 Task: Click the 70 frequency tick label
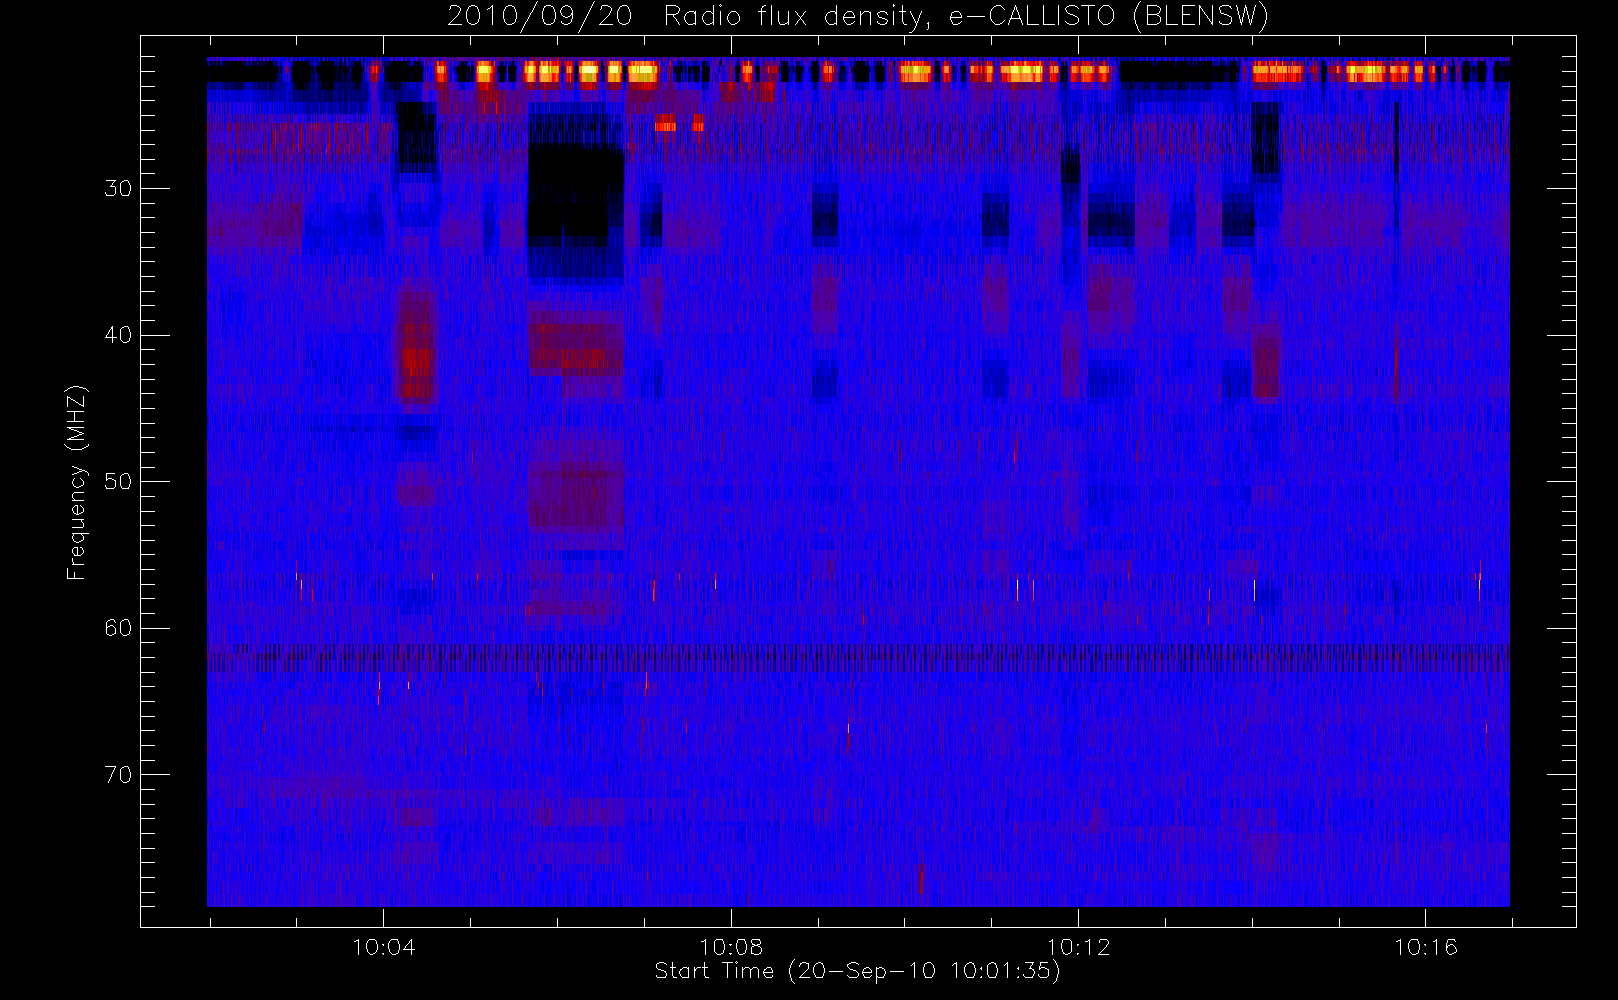[x=118, y=775]
